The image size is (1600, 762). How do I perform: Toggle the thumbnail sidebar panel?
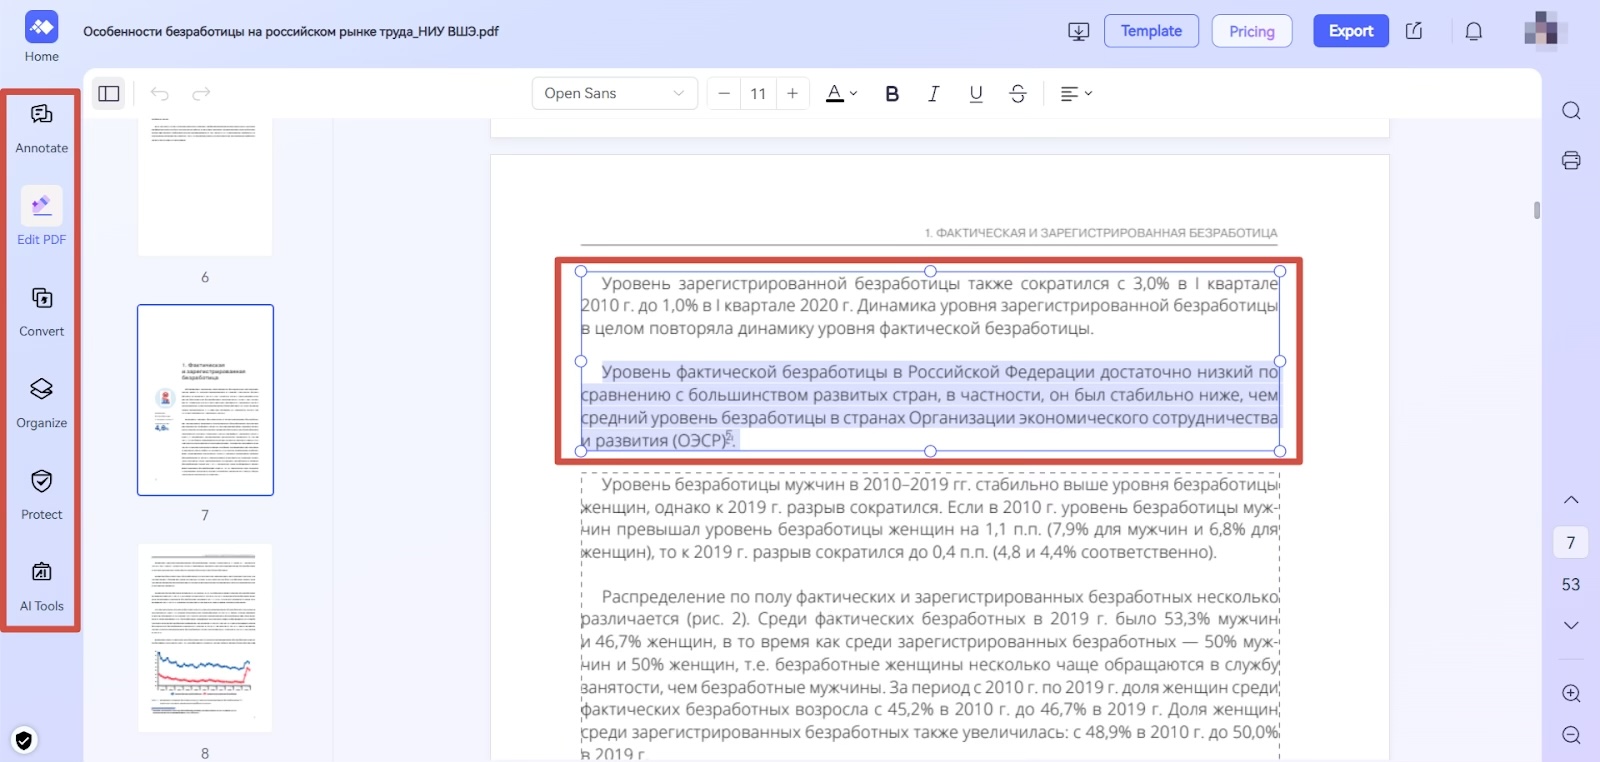pyautogui.click(x=109, y=94)
